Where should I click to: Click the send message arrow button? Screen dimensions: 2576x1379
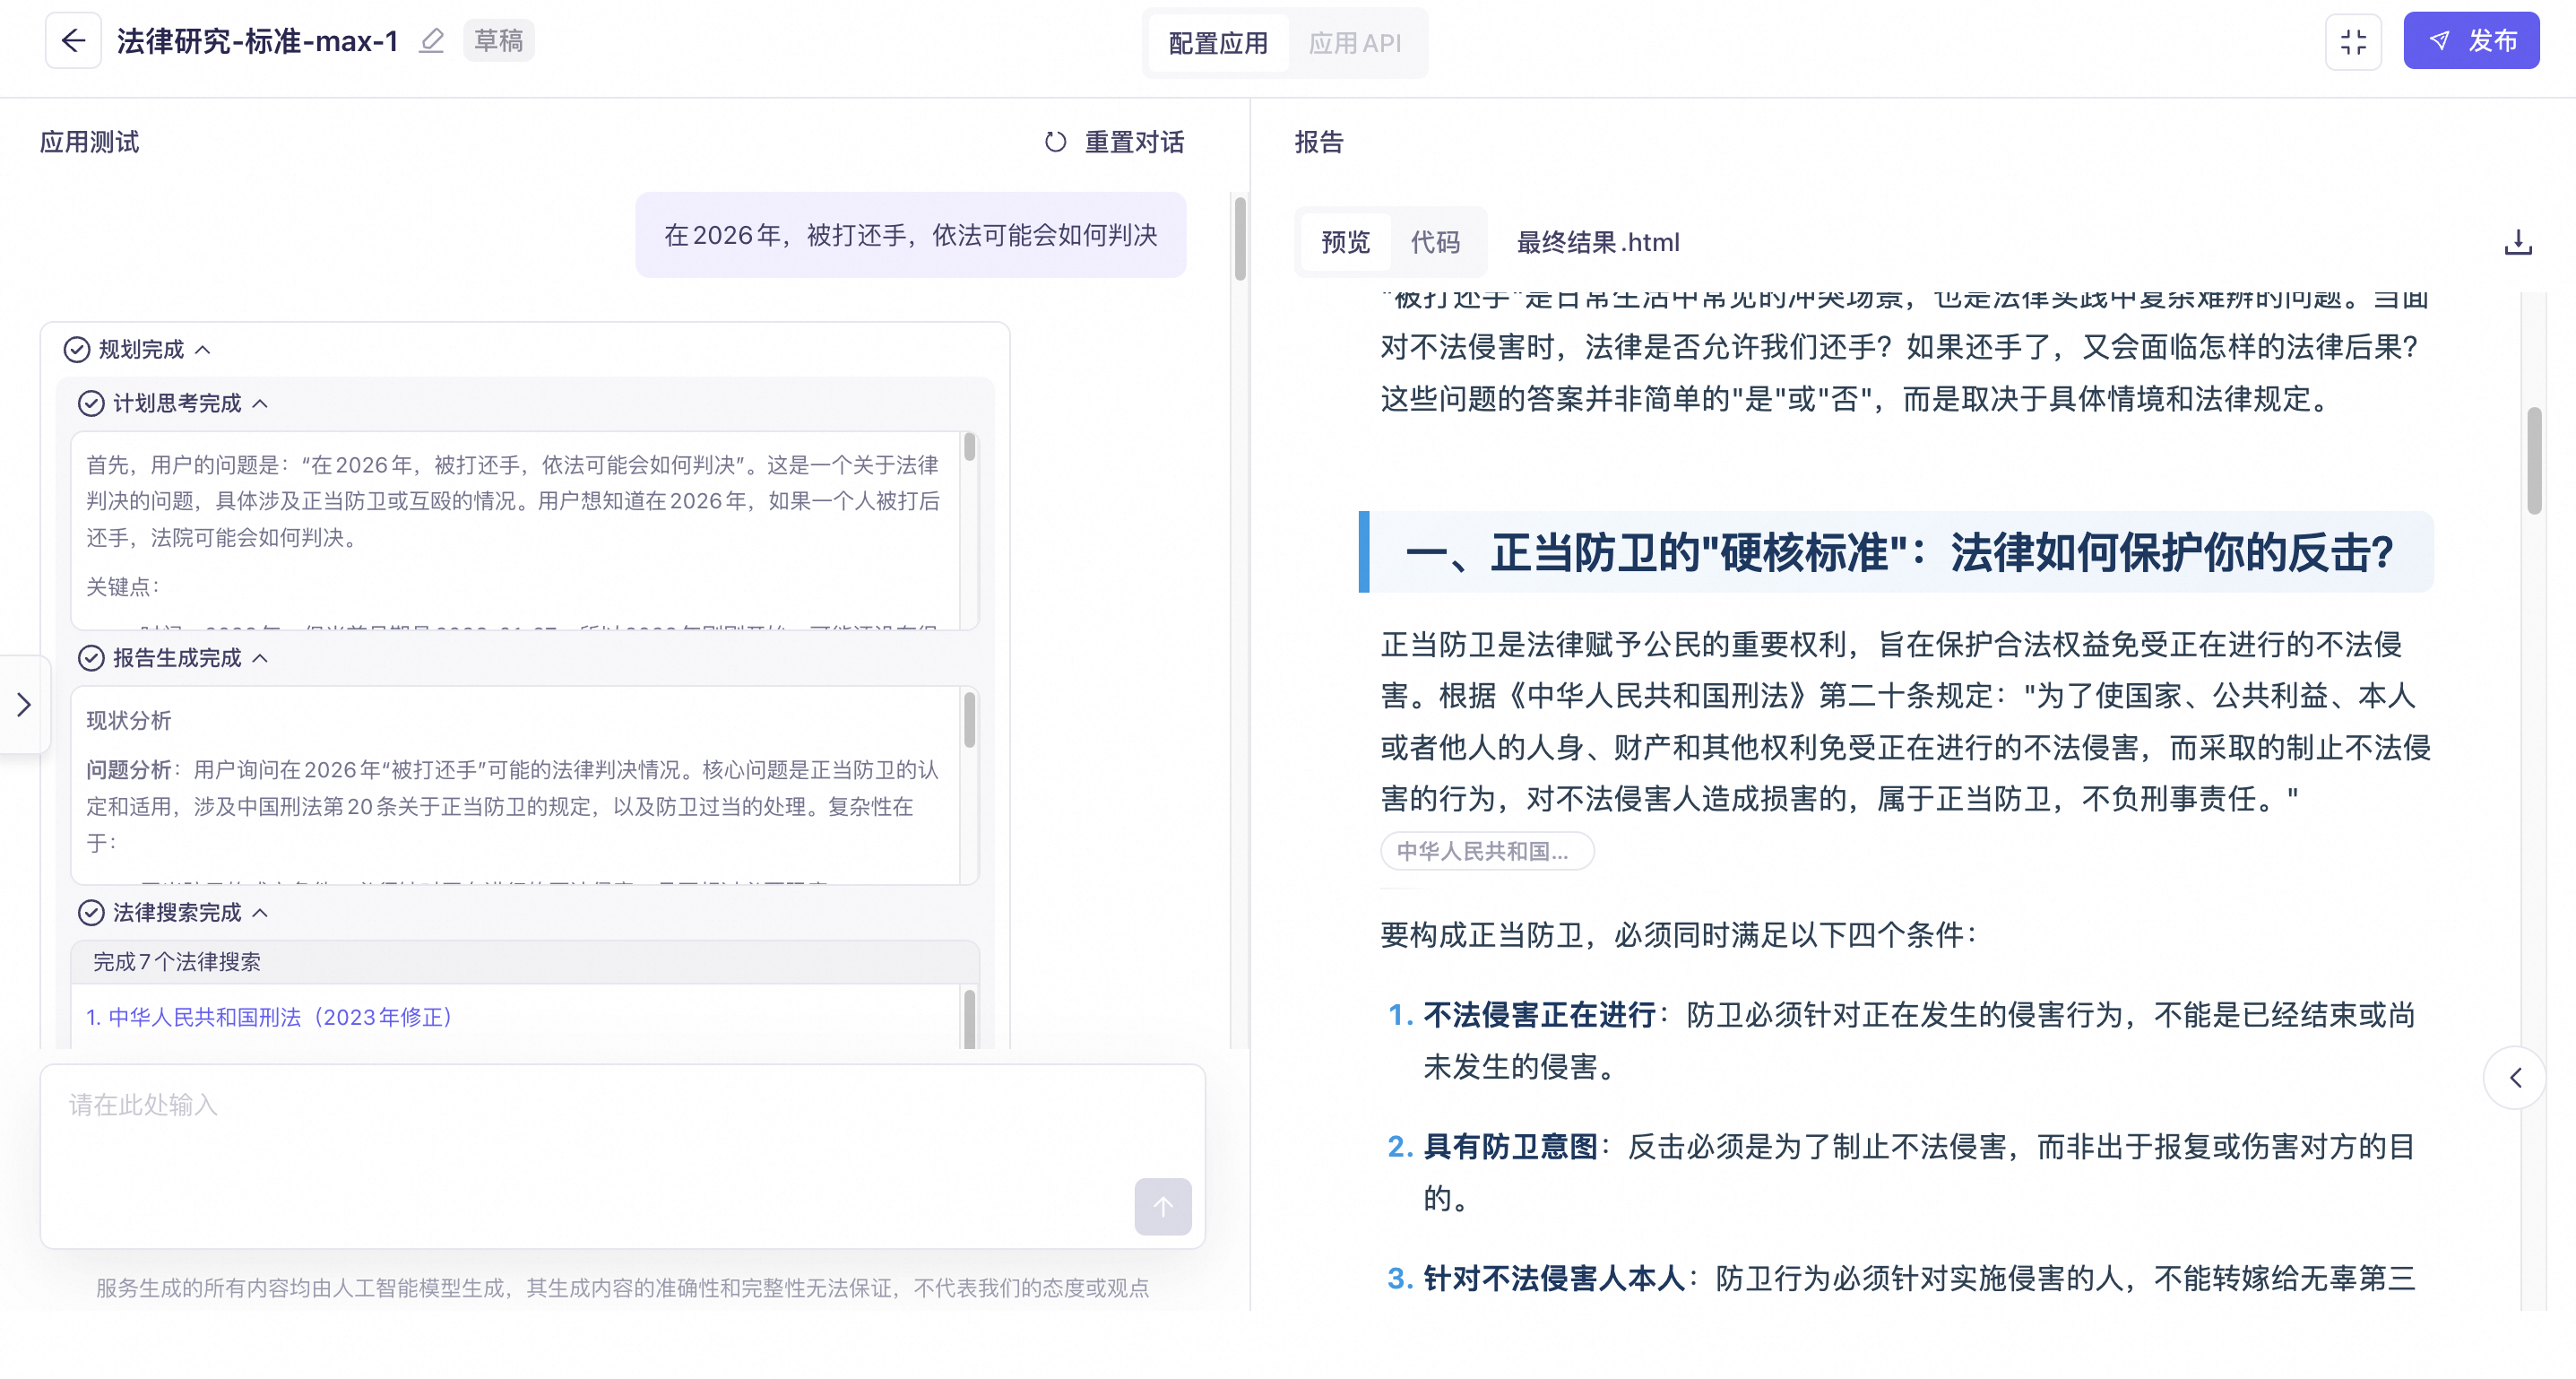(1162, 1206)
